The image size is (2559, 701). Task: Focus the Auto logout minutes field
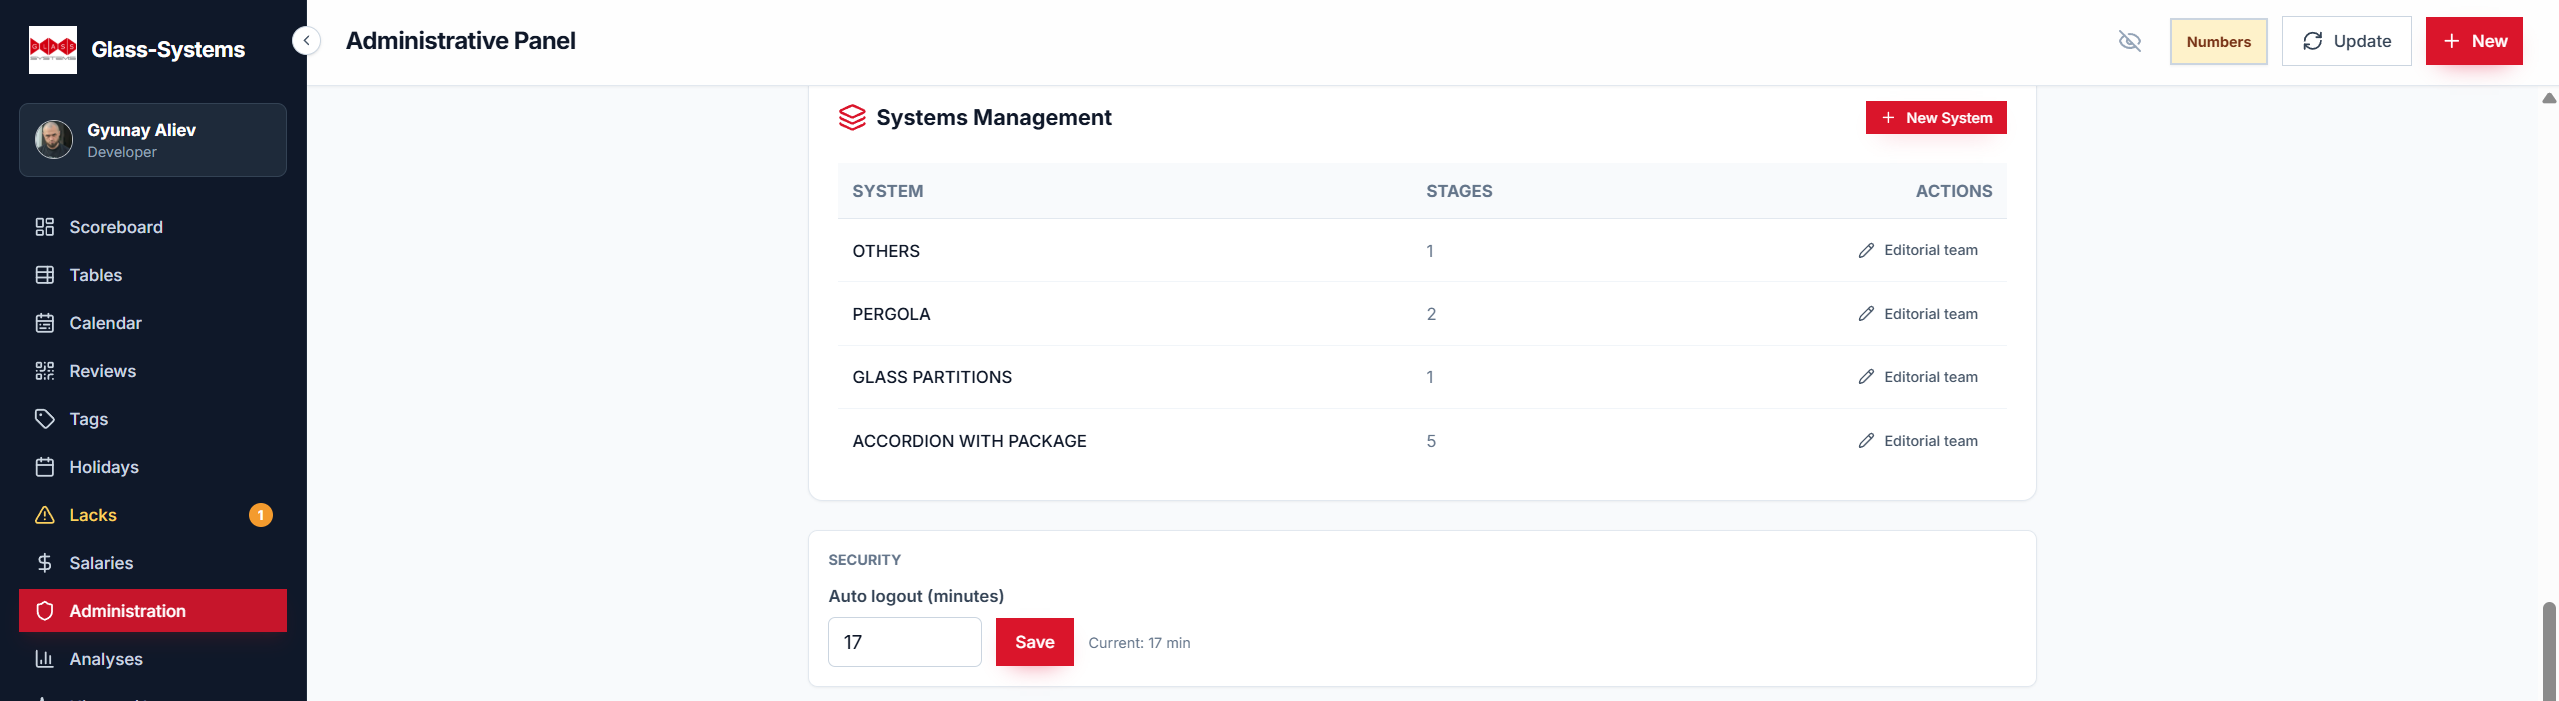click(905, 642)
